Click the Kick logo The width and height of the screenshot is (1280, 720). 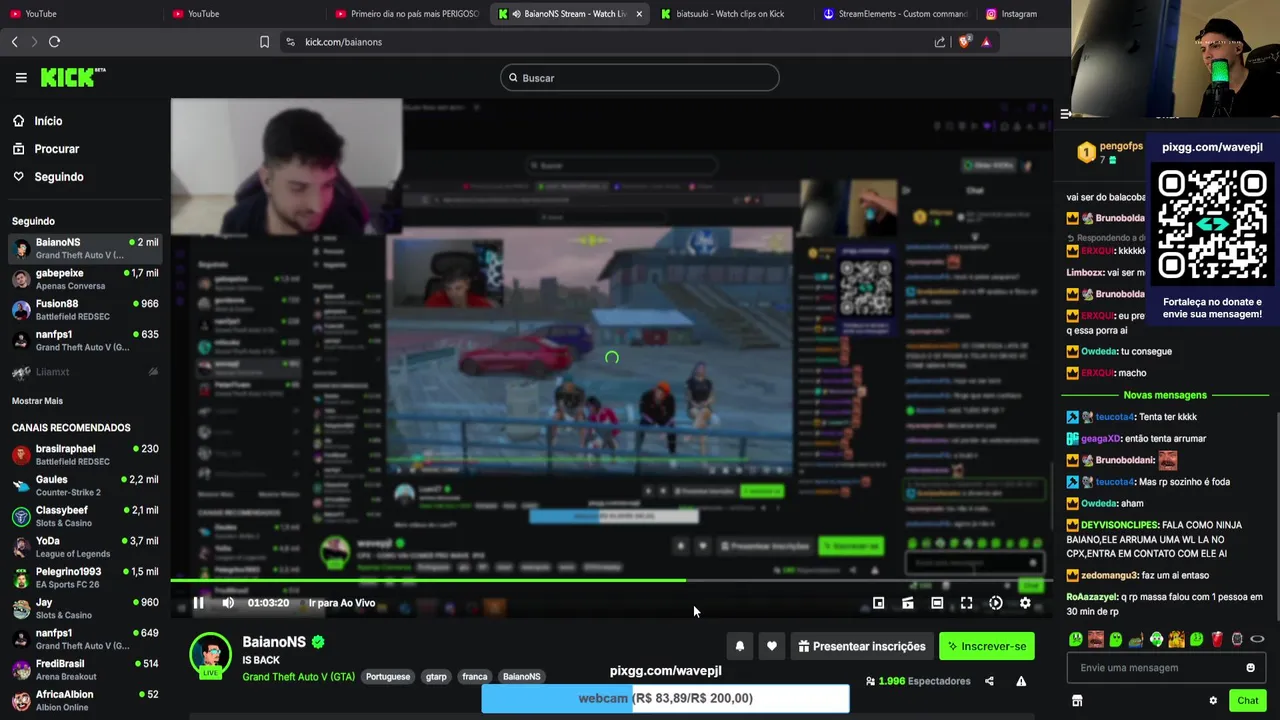click(73, 77)
